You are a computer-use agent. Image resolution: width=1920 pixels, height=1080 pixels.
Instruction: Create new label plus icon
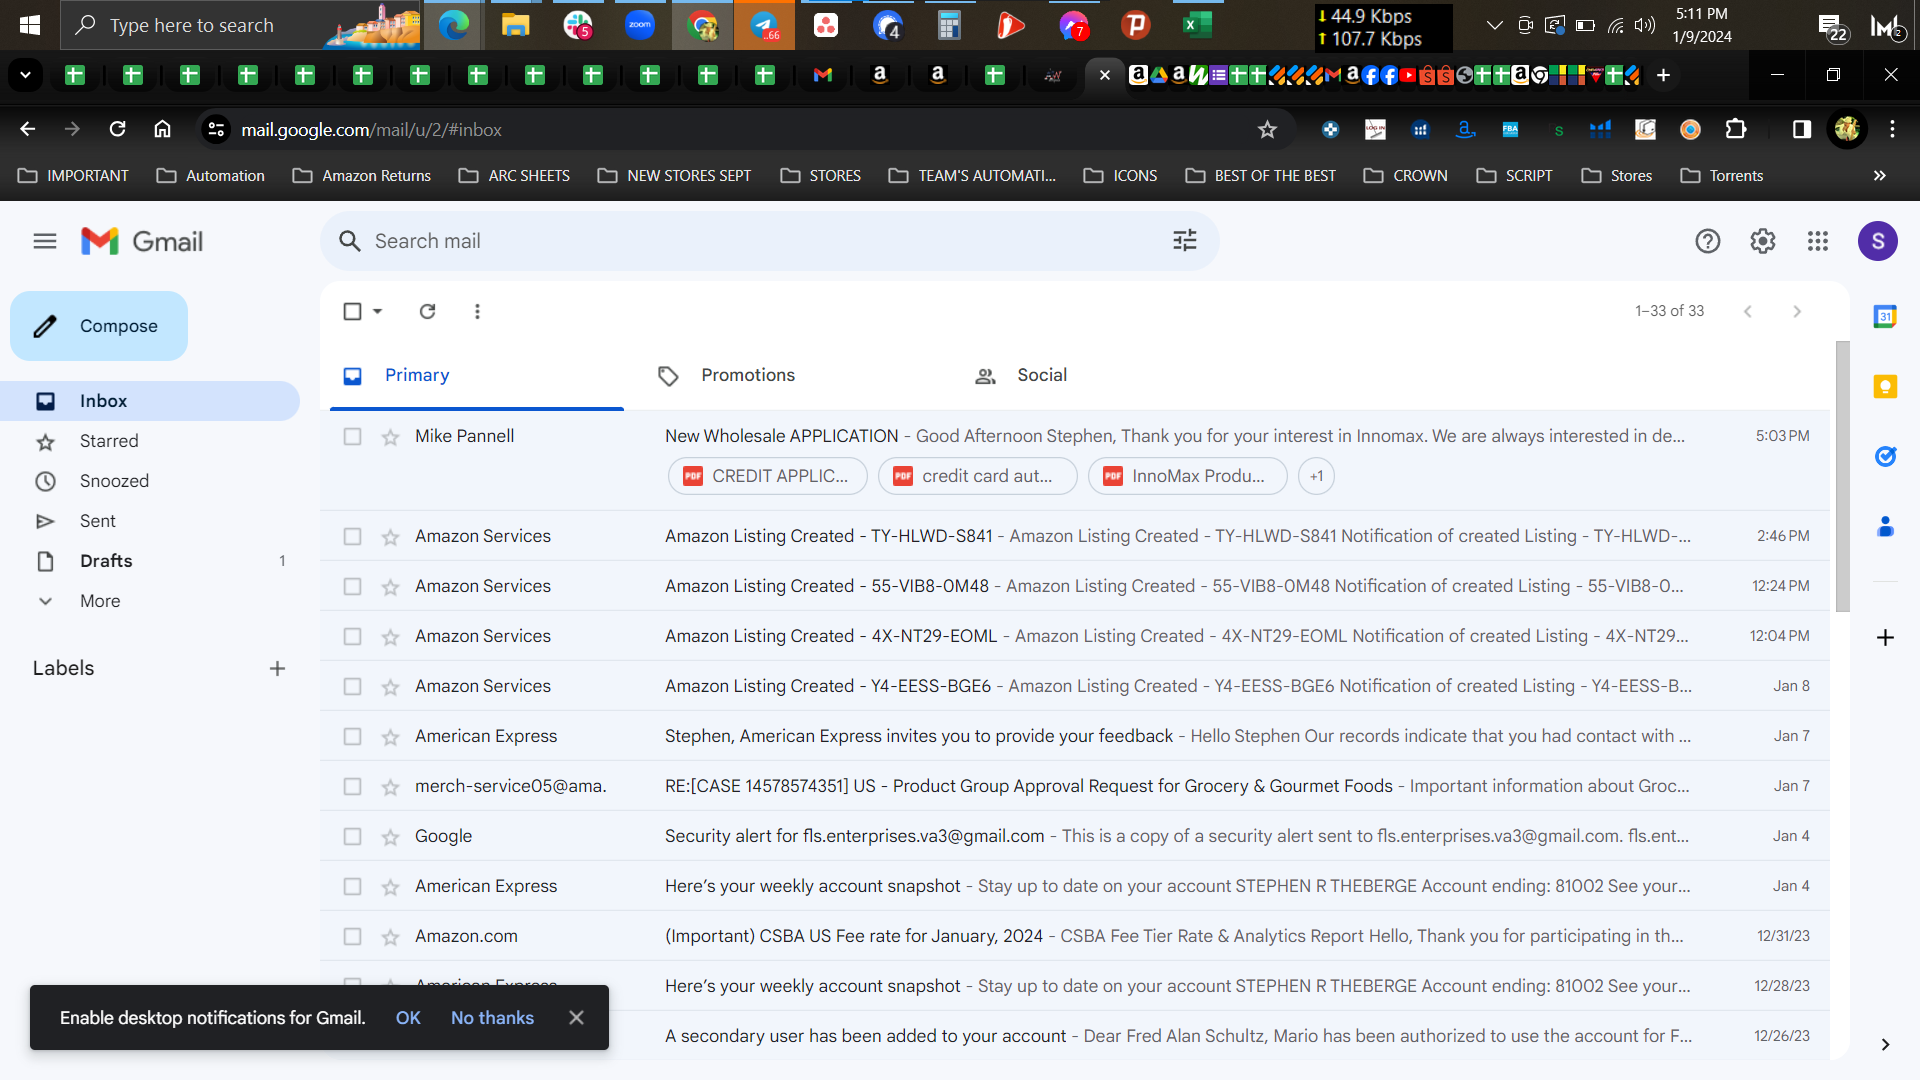pyautogui.click(x=277, y=668)
